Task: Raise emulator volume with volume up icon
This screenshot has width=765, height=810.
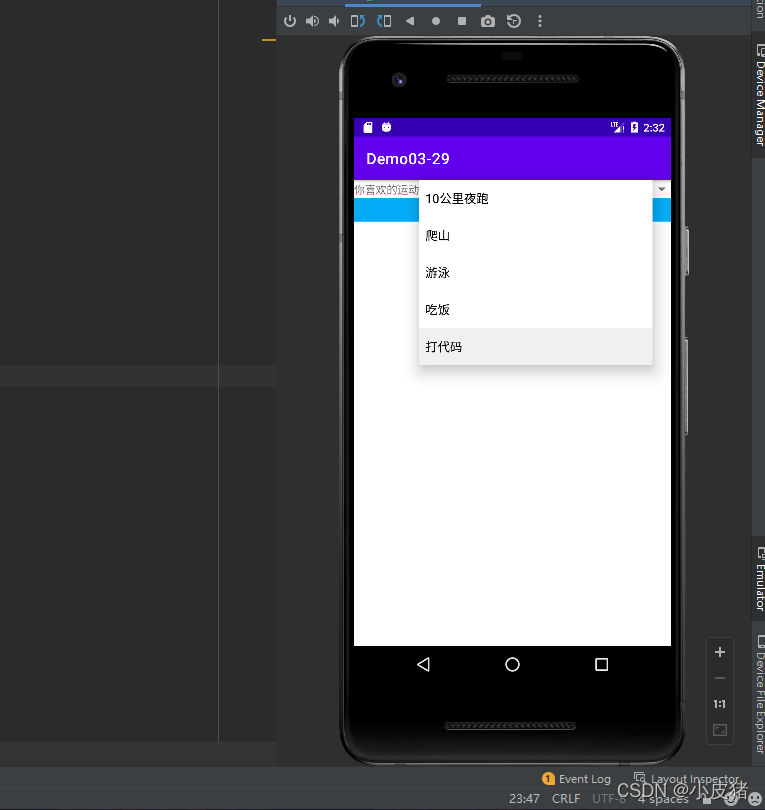Action: pyautogui.click(x=313, y=21)
